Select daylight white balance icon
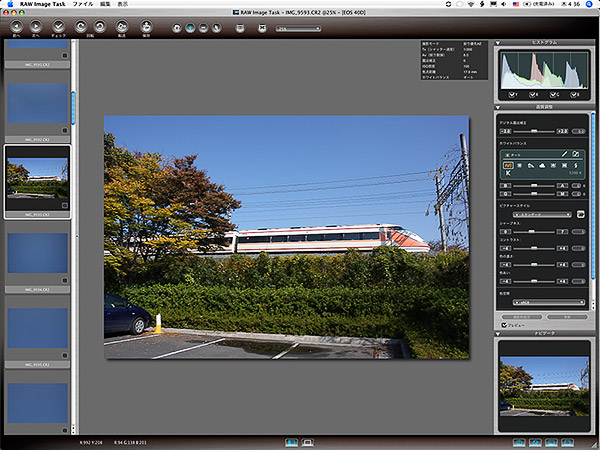The image size is (600, 450). [x=520, y=165]
